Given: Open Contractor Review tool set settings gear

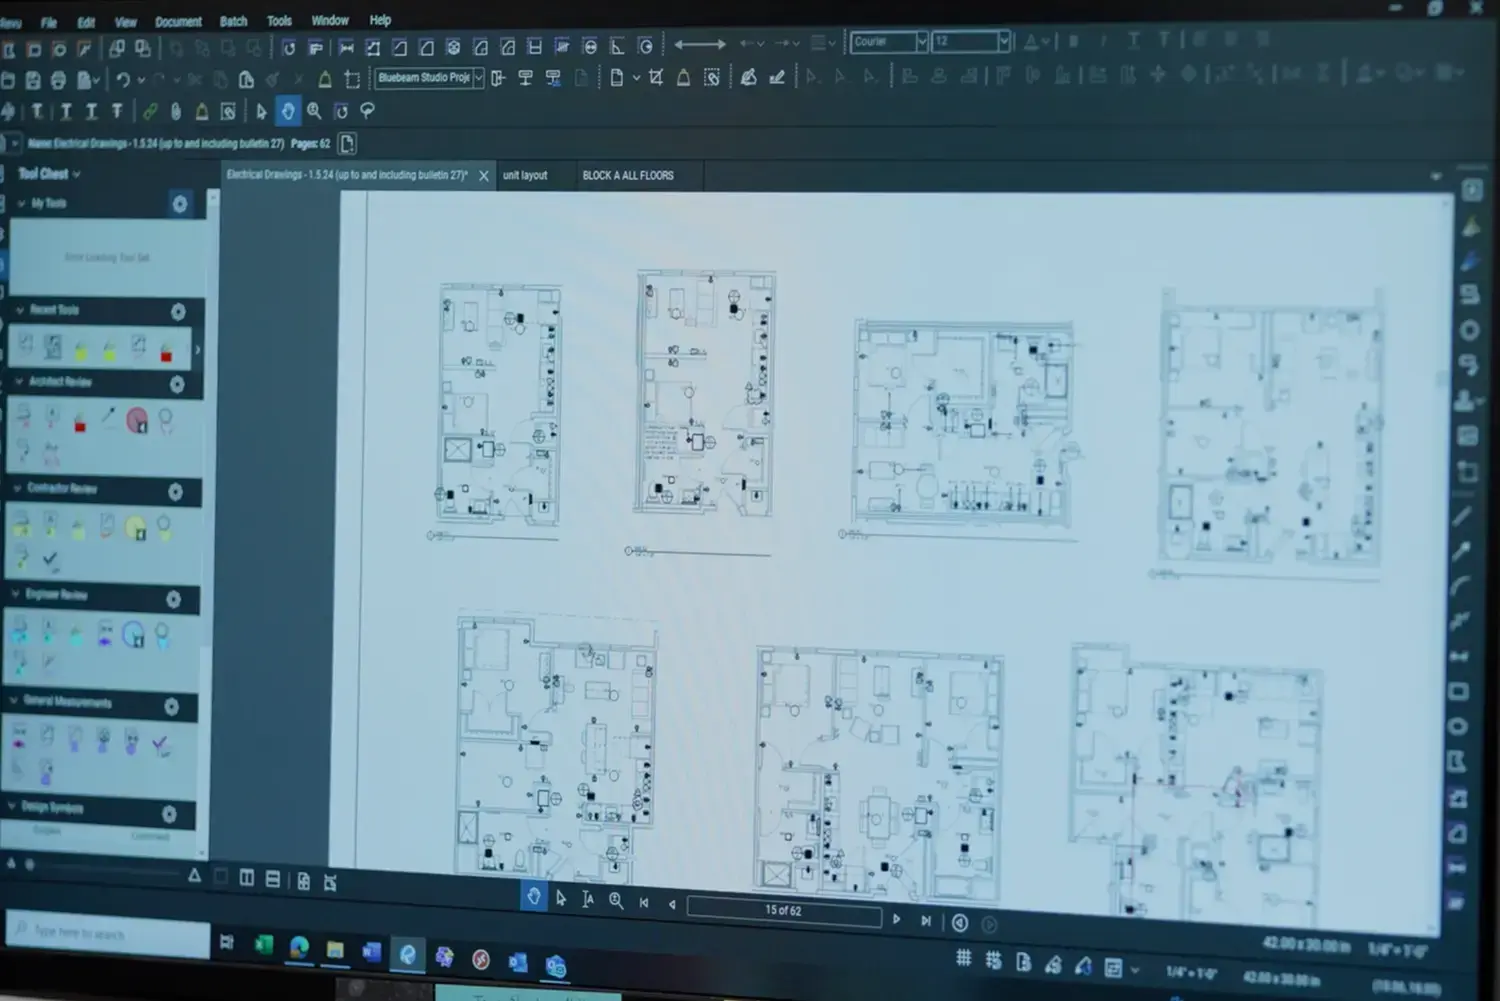Looking at the screenshot, I should [175, 491].
